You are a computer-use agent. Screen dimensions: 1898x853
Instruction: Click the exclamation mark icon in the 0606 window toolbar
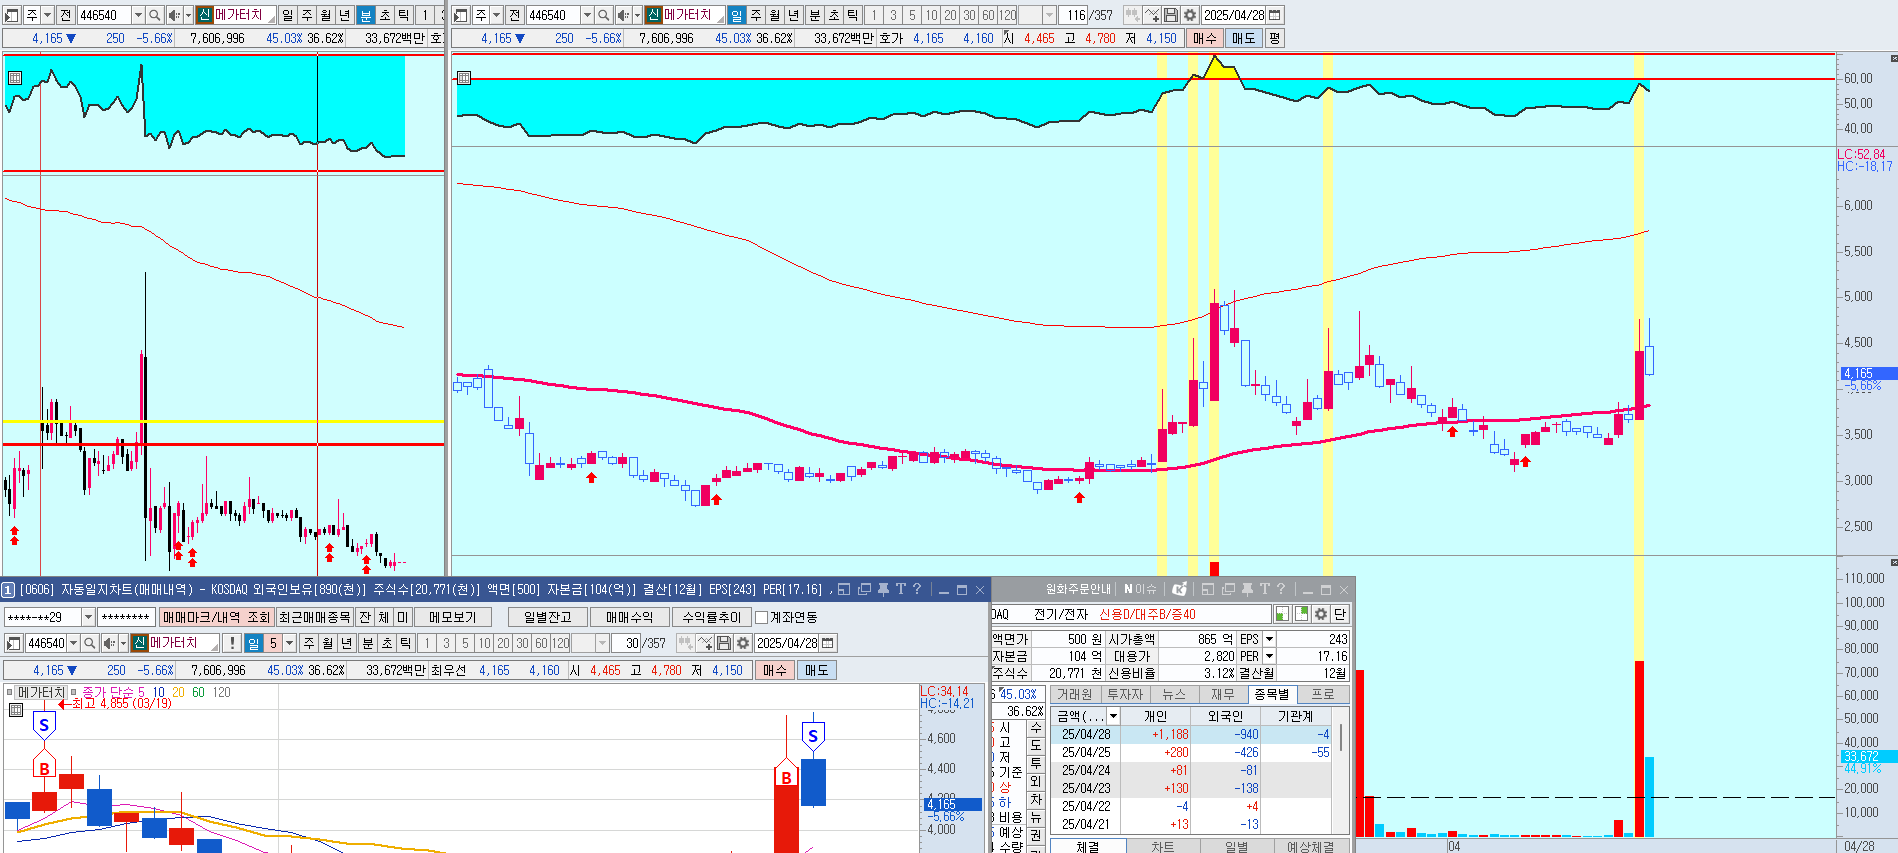(232, 643)
